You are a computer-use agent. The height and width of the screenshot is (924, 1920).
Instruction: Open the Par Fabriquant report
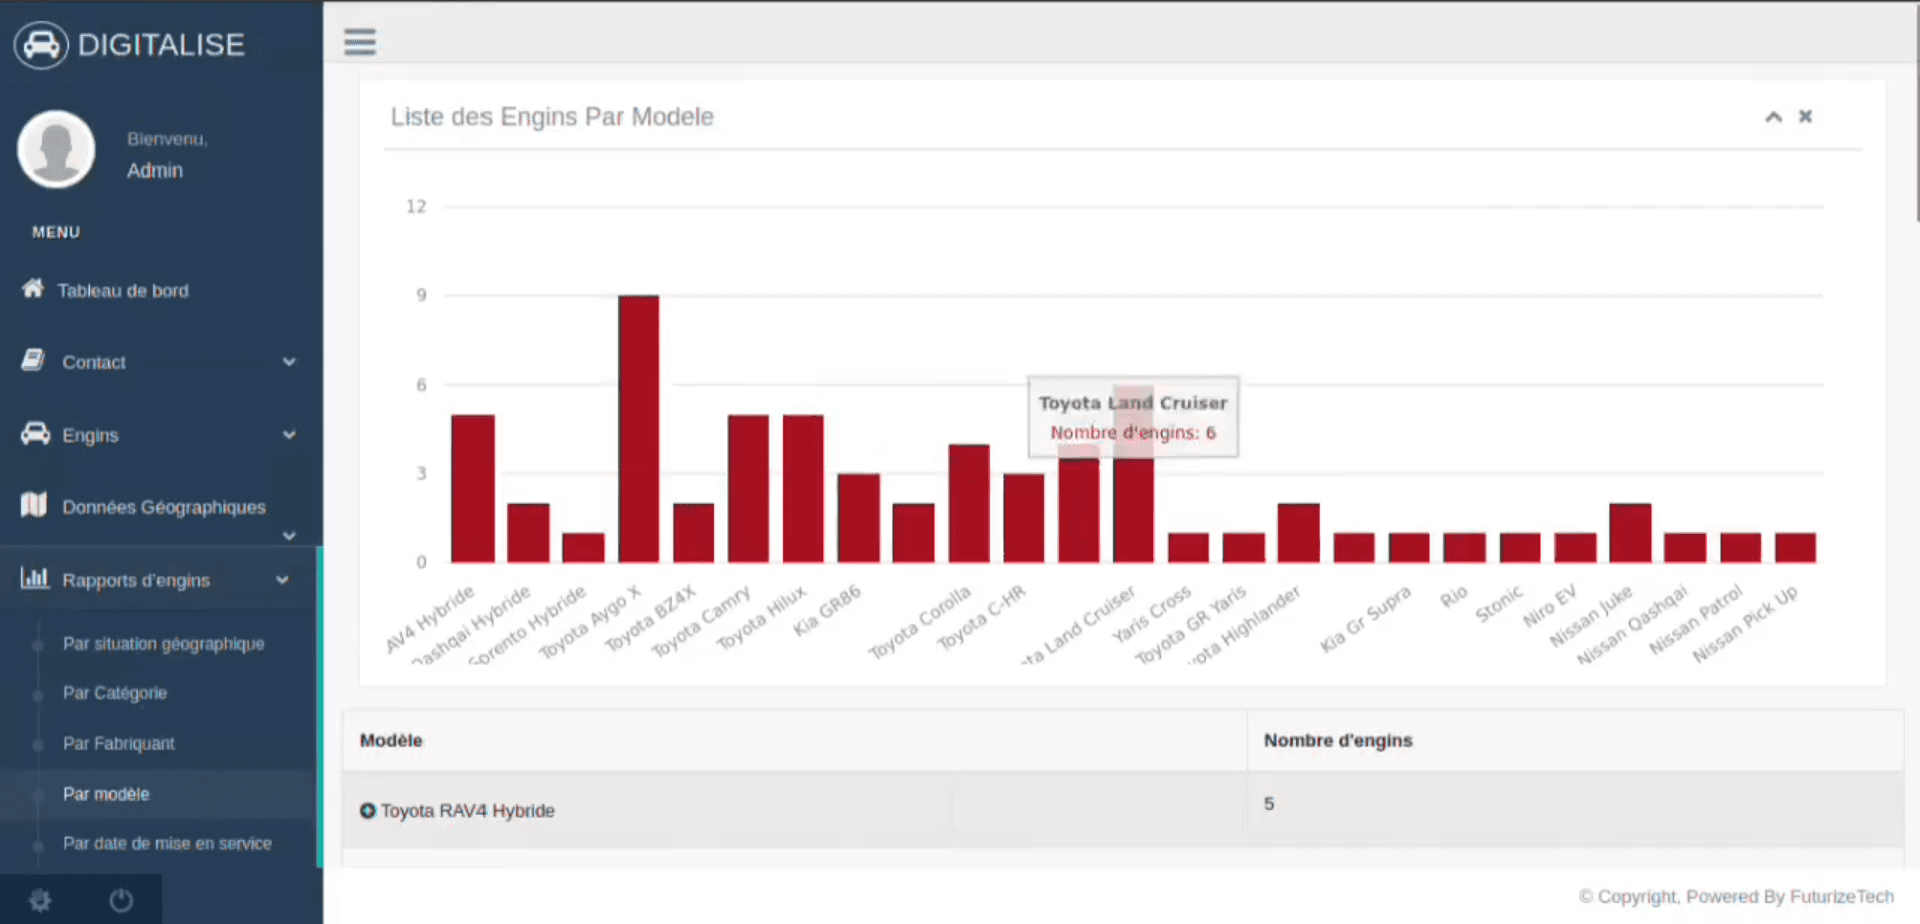[x=119, y=743]
